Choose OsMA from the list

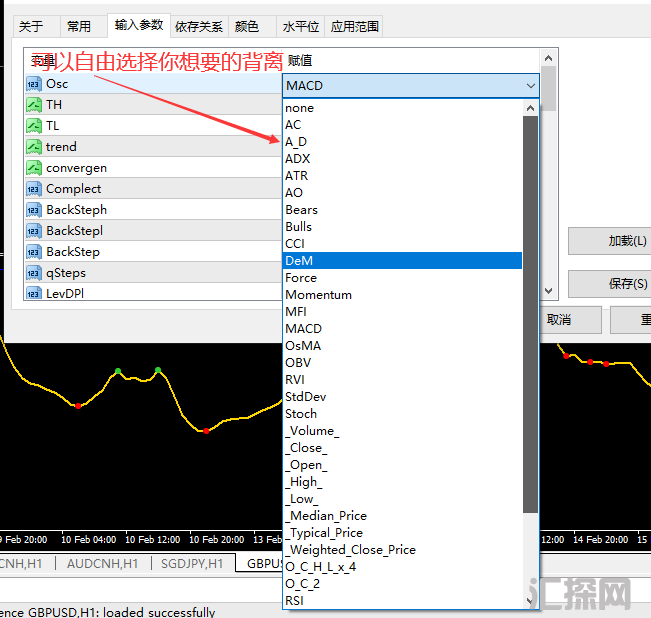click(402, 346)
